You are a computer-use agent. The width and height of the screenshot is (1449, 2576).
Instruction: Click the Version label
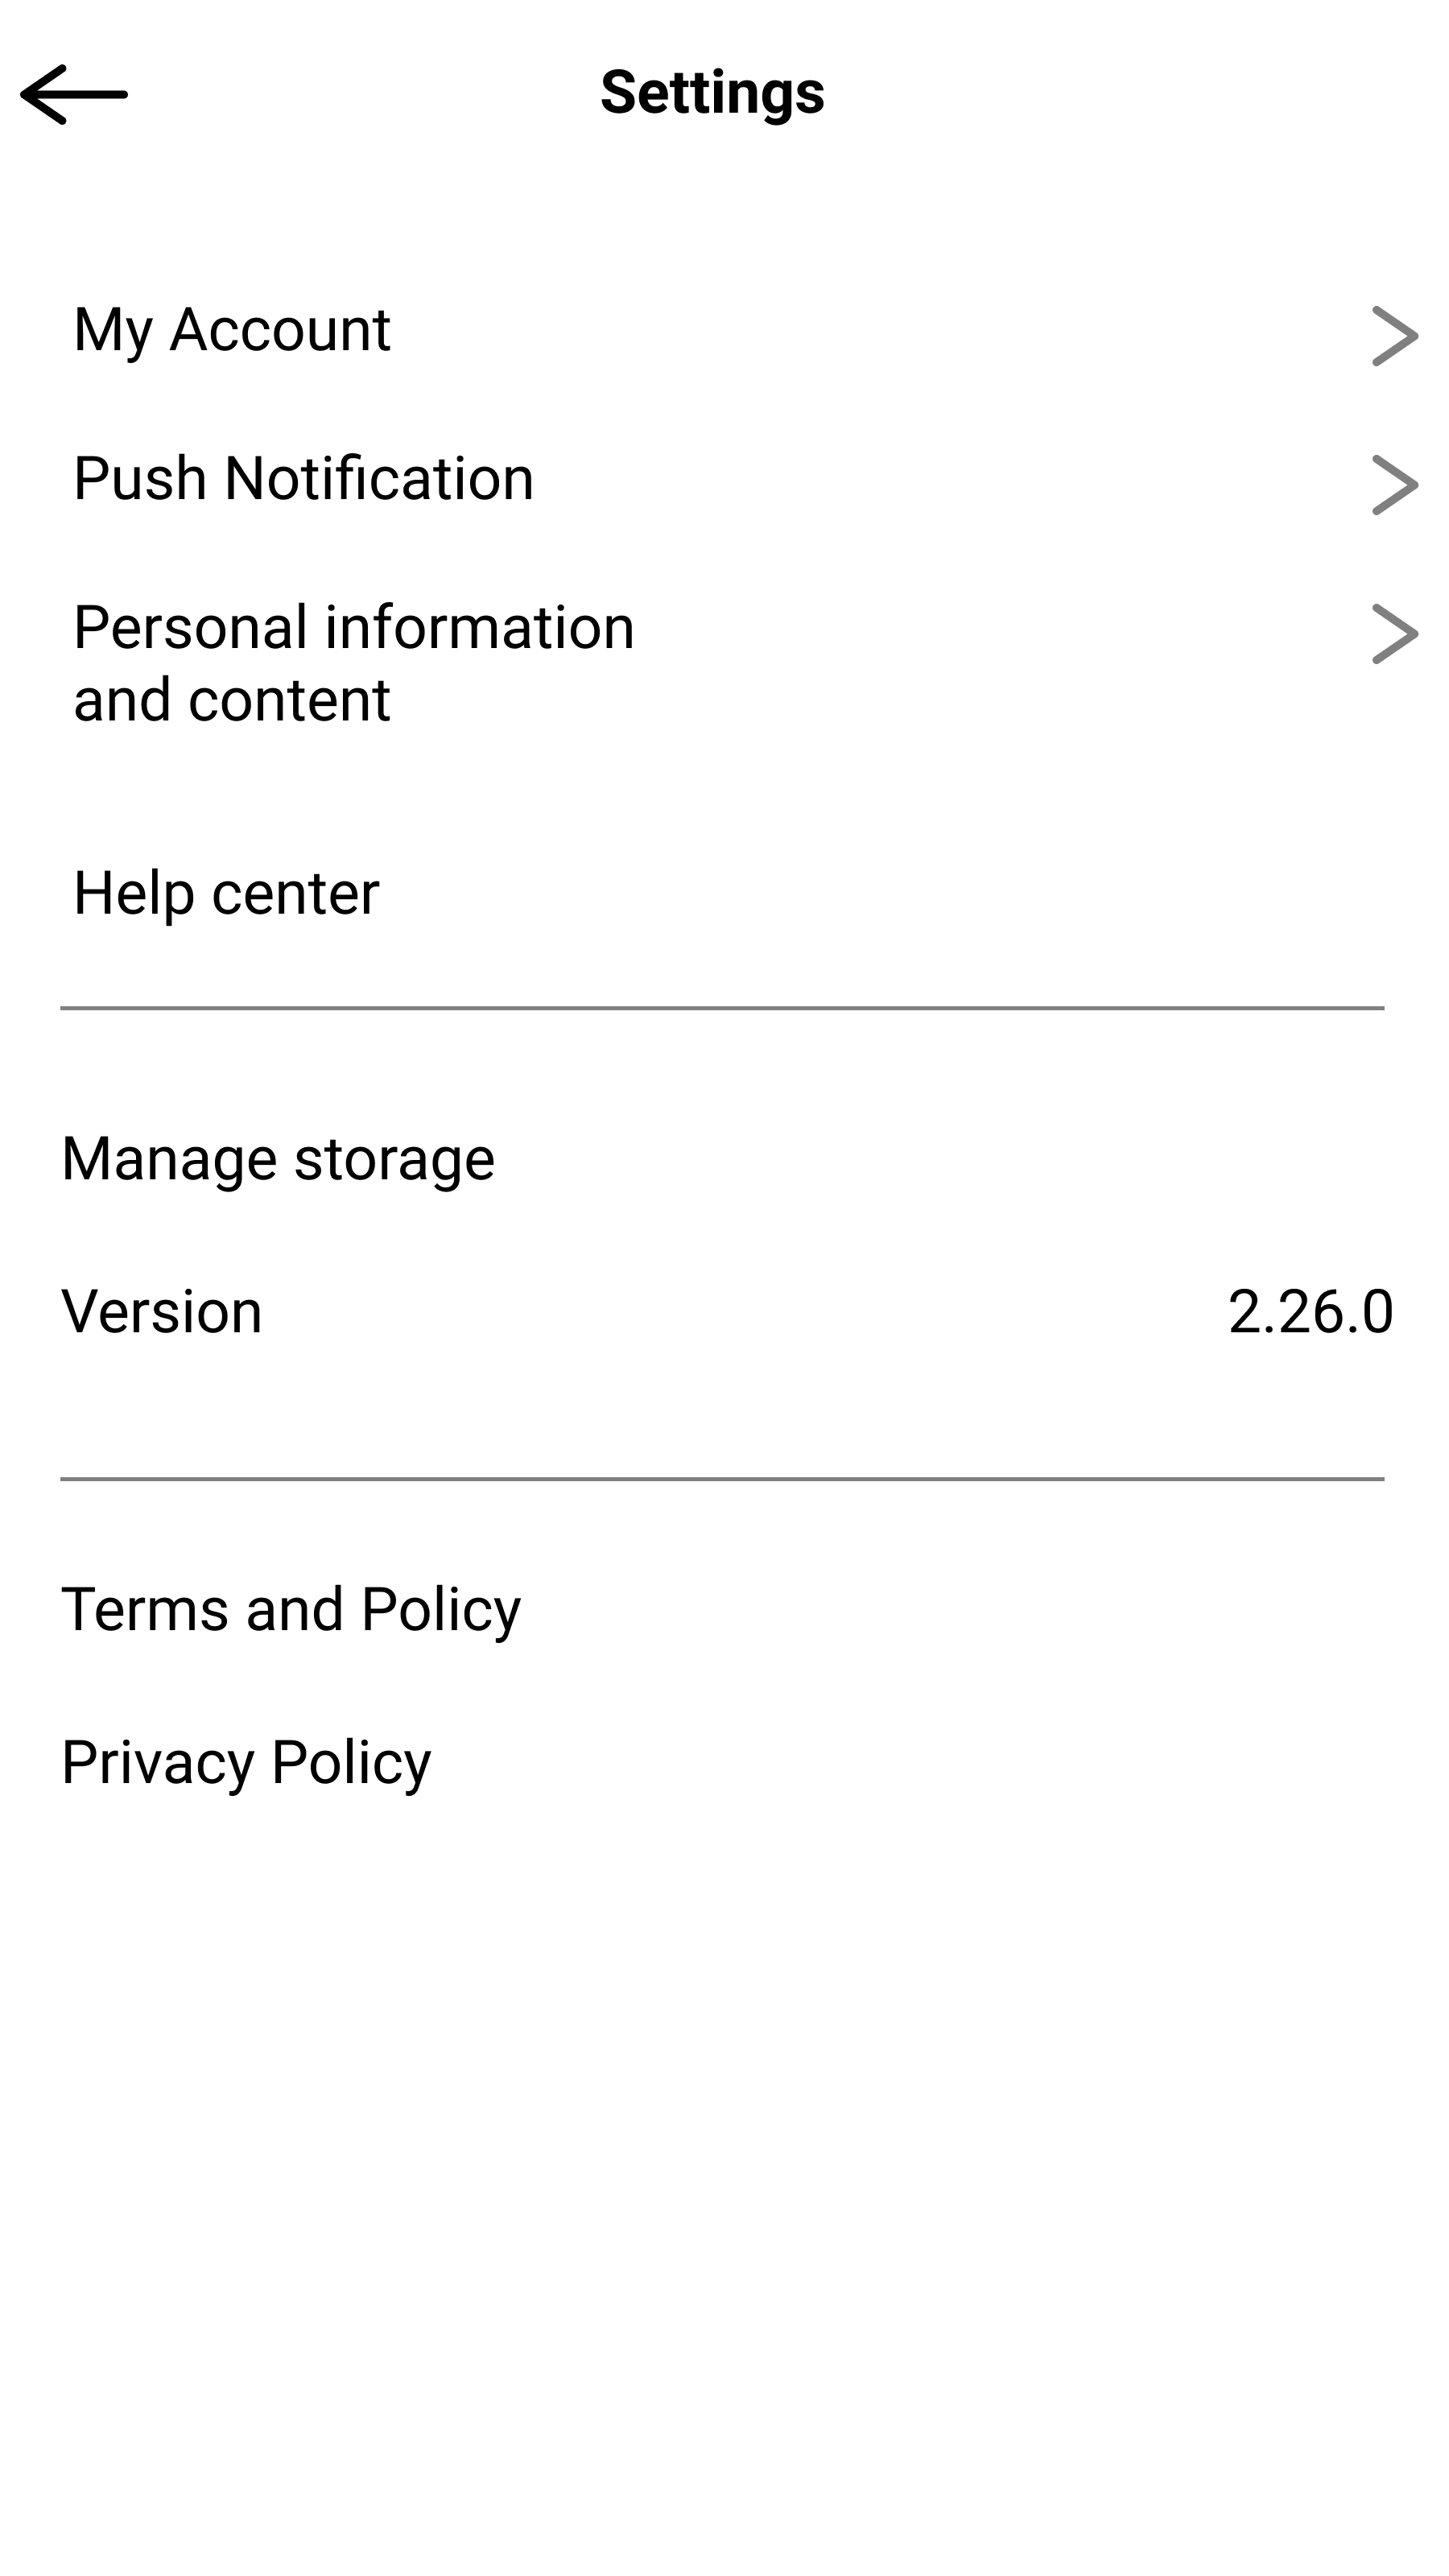tap(162, 1311)
